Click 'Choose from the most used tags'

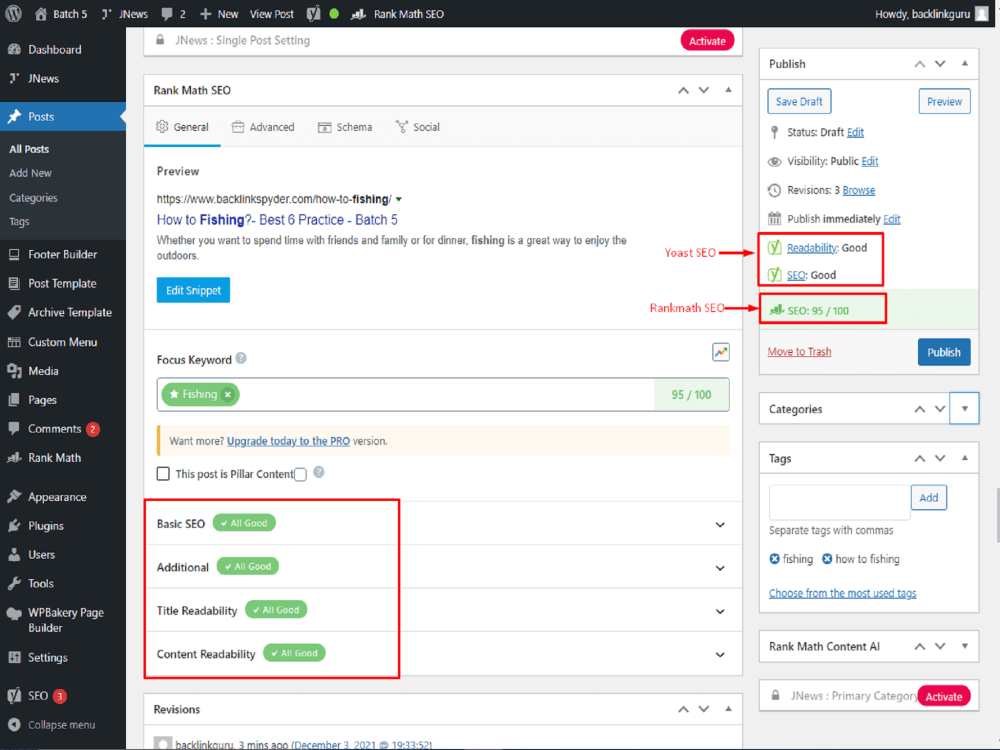tap(842, 593)
